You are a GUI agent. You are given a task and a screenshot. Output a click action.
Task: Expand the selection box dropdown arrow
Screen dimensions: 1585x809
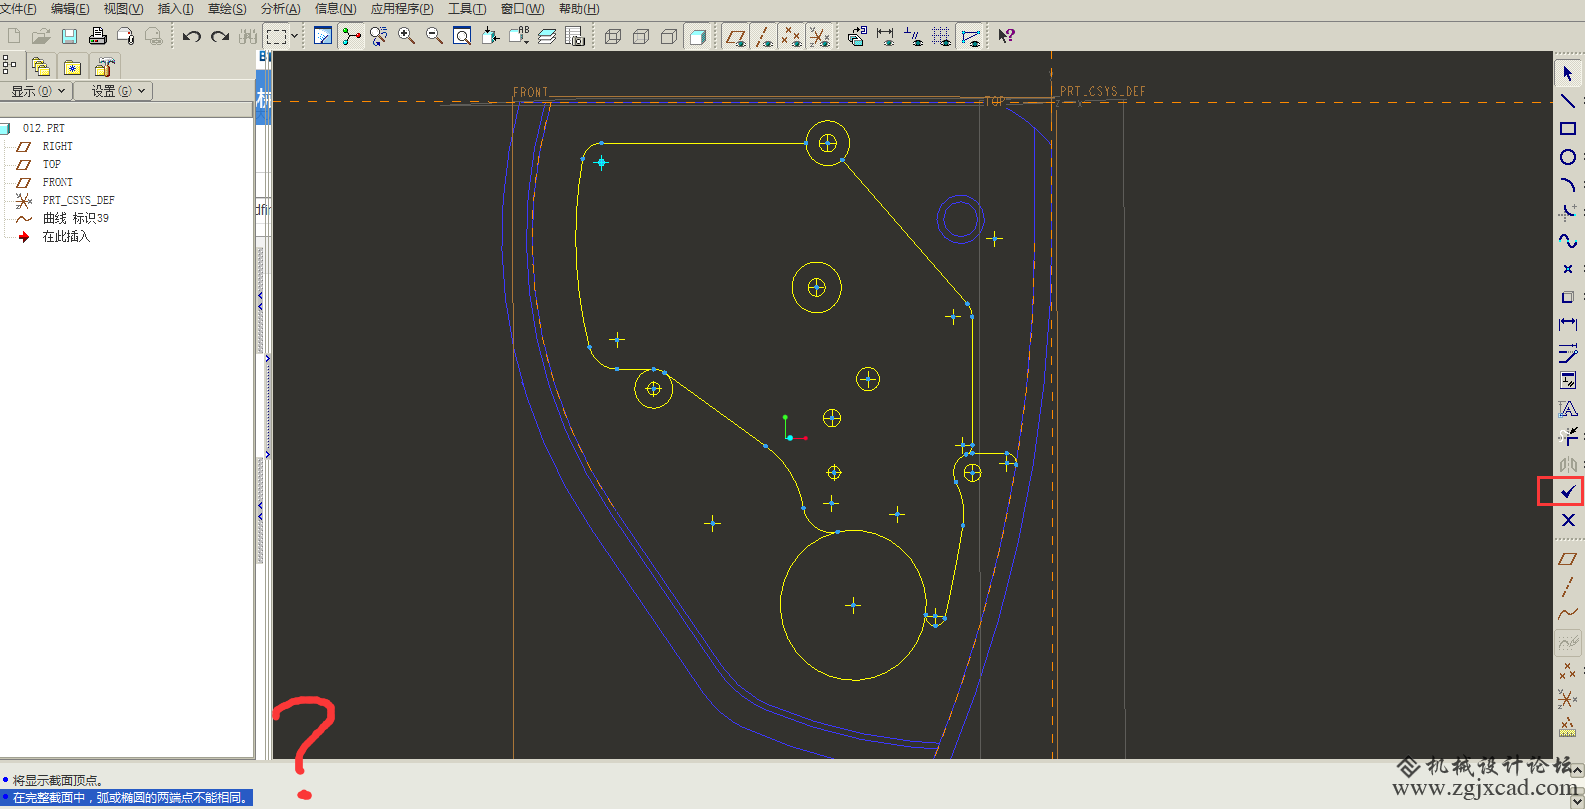click(294, 36)
